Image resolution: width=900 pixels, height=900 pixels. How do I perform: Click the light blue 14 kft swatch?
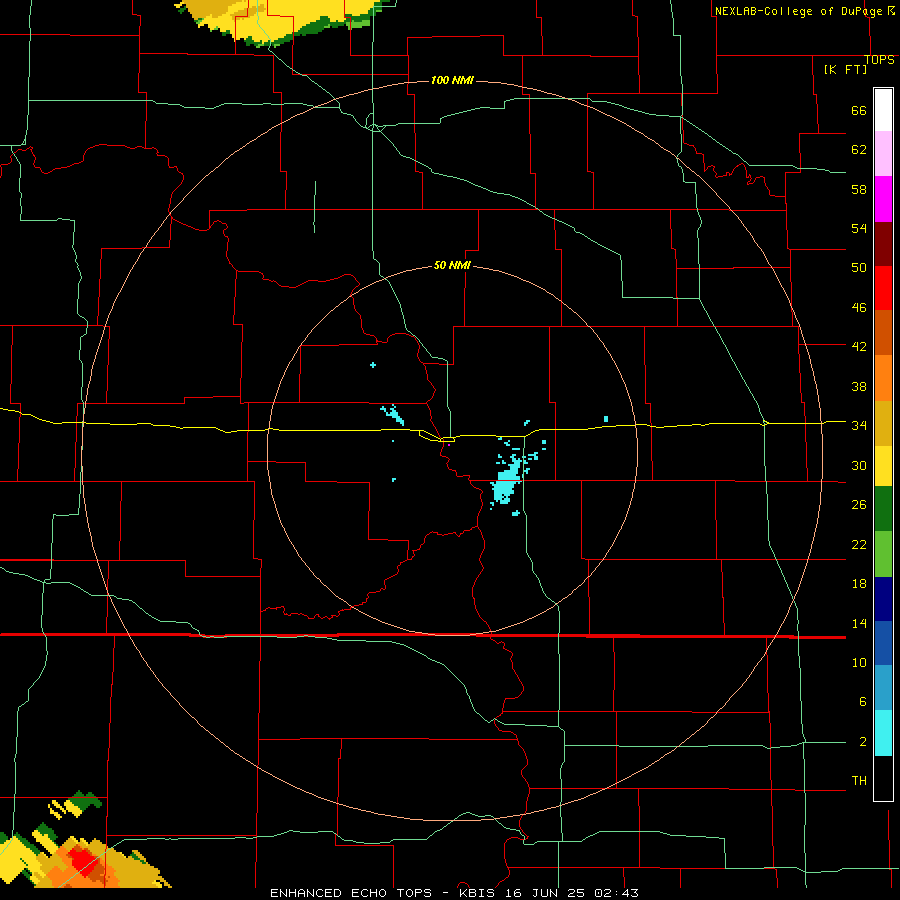[x=883, y=688]
